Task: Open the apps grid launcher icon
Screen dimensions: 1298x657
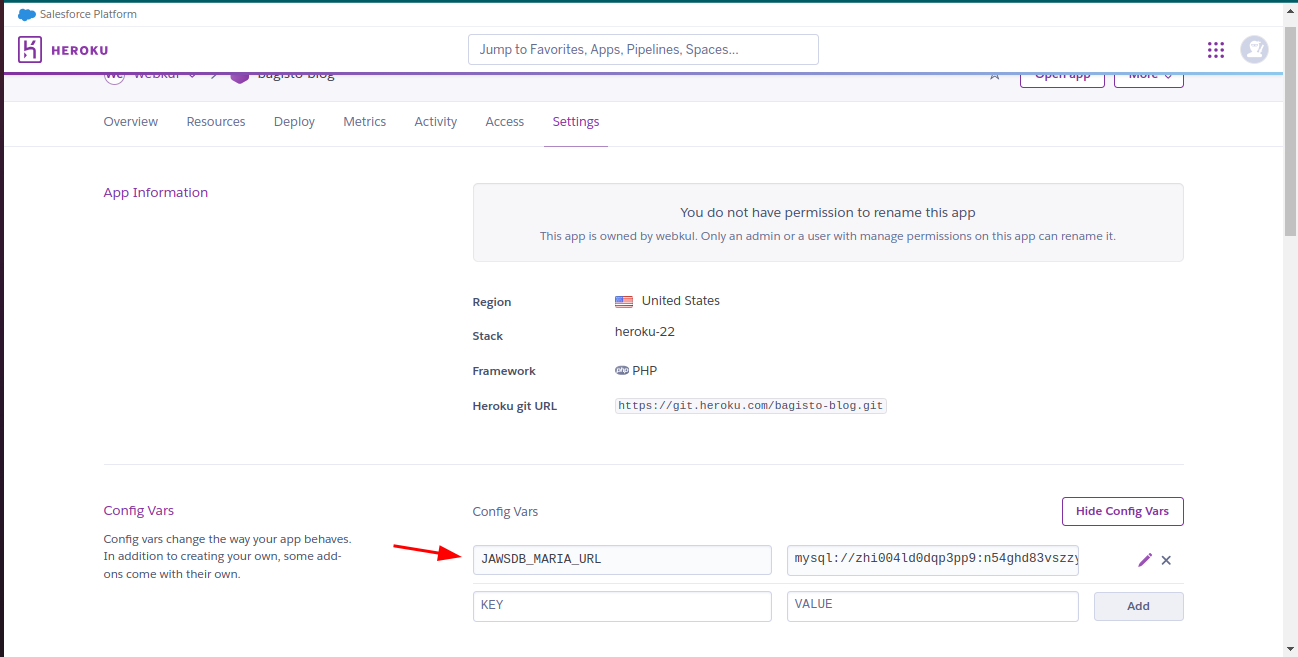Action: click(x=1216, y=50)
